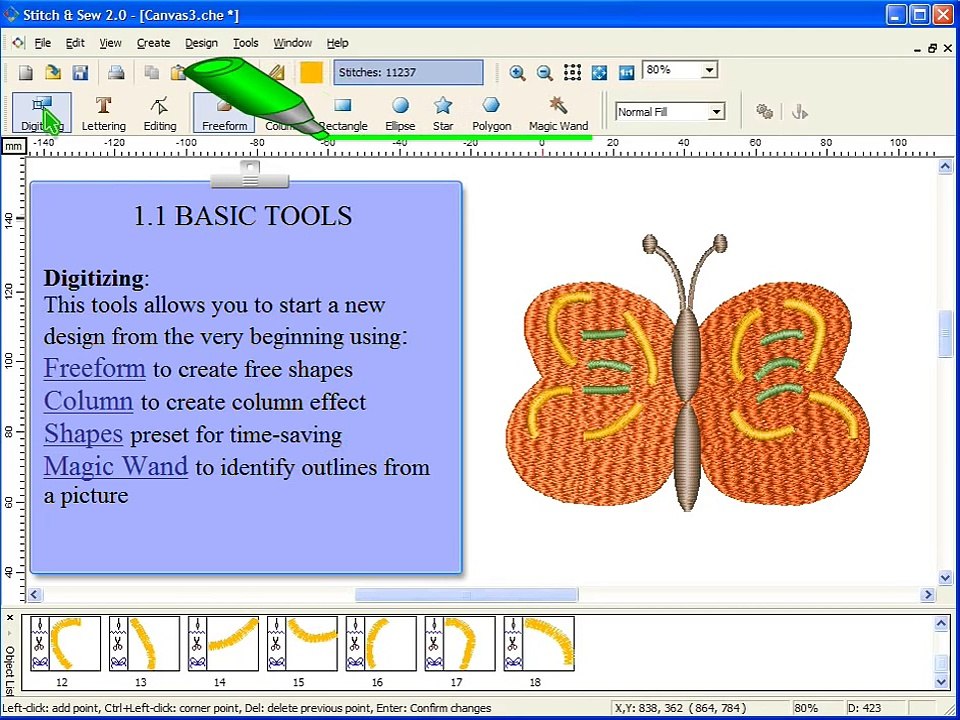This screenshot has width=960, height=720.
Task: Click the butterfly embroidery design on canvas
Action: (687, 373)
